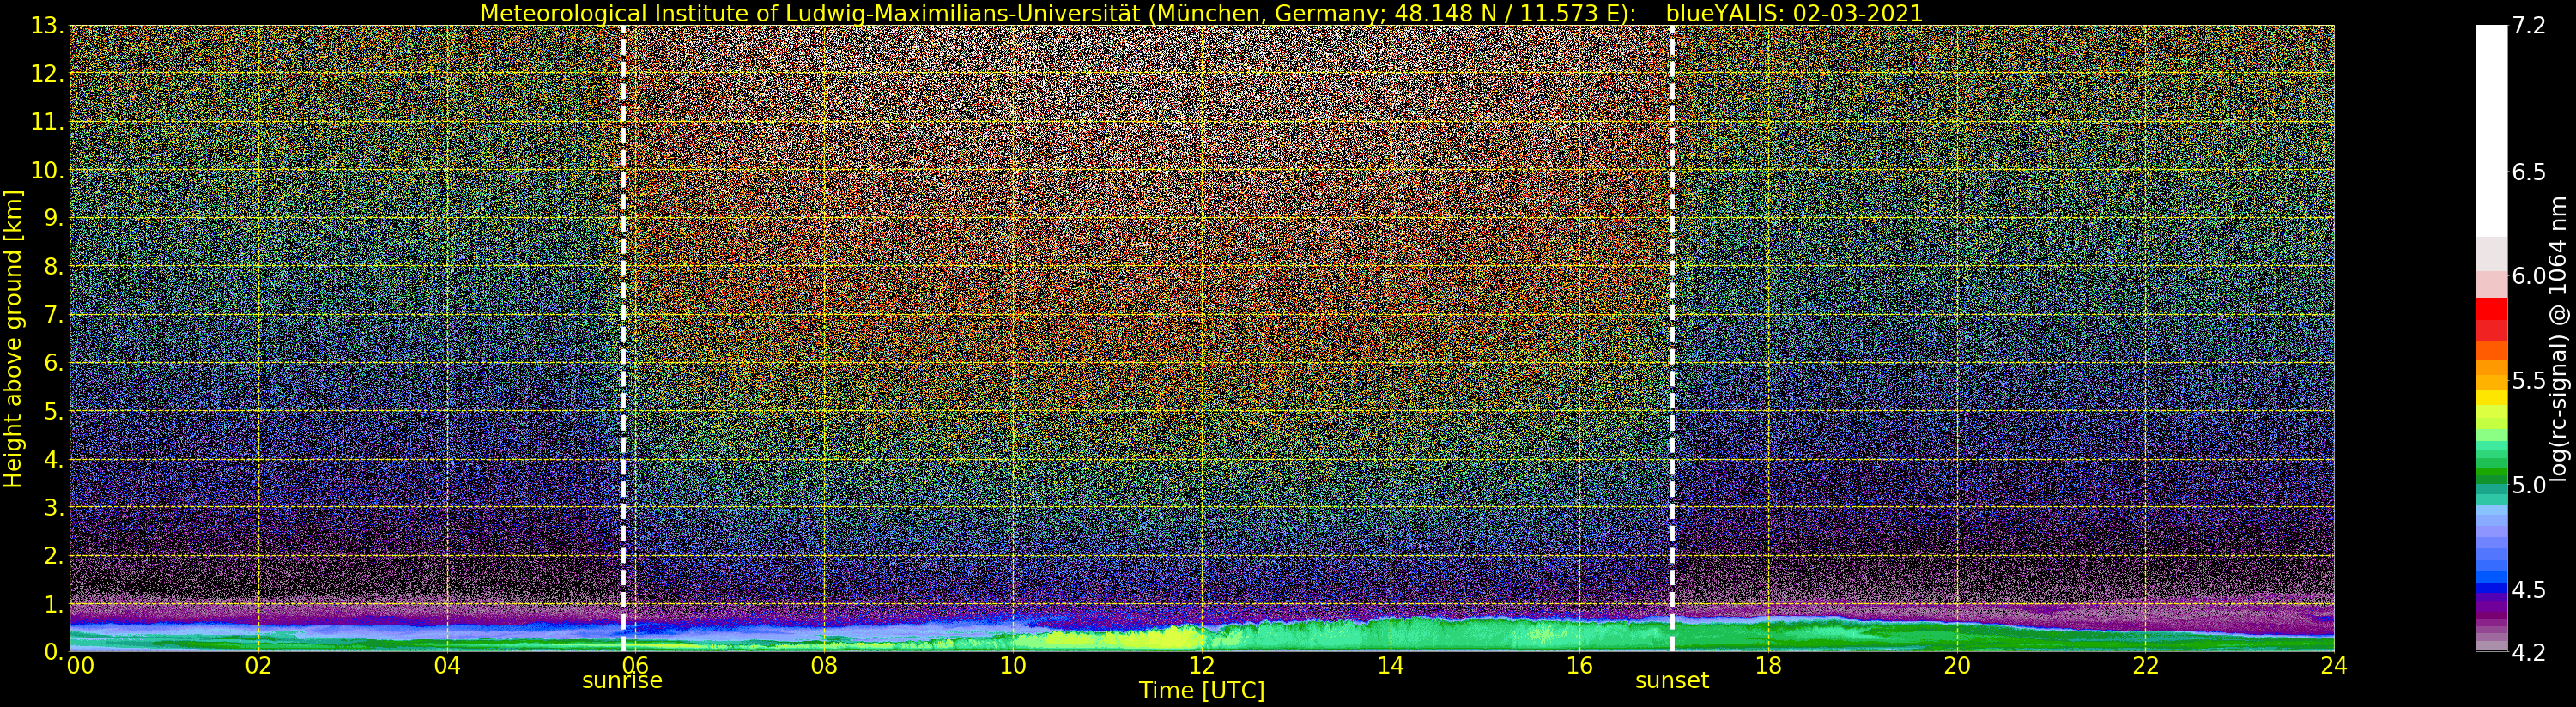Click the time axis tick '00'

(81, 666)
